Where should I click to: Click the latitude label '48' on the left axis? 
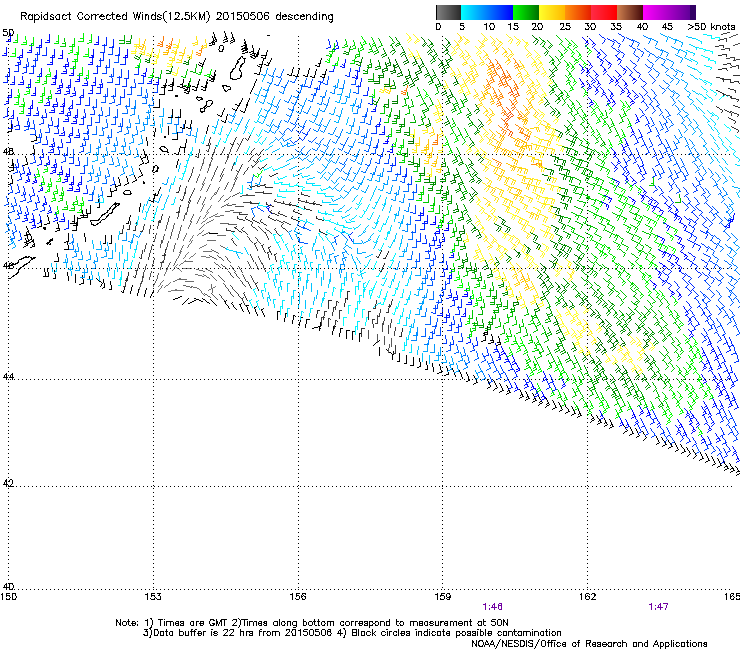click(x=8, y=151)
